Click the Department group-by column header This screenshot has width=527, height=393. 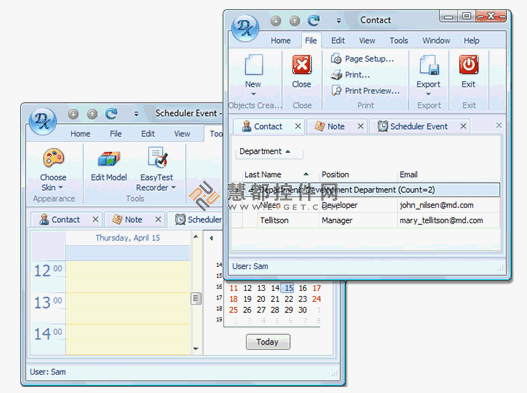tap(270, 152)
